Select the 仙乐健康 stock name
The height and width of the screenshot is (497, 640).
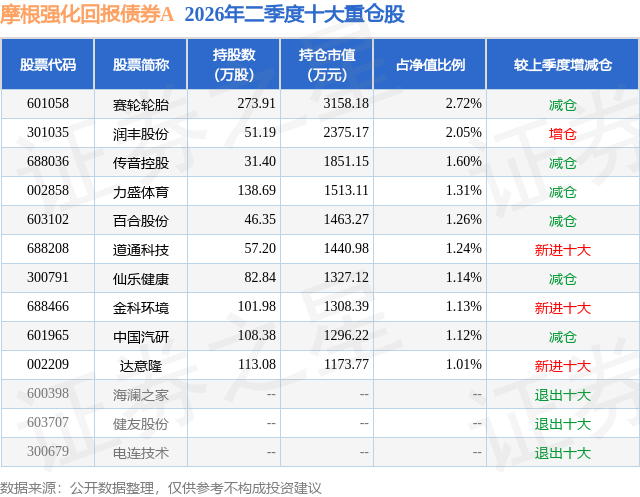(x=141, y=279)
